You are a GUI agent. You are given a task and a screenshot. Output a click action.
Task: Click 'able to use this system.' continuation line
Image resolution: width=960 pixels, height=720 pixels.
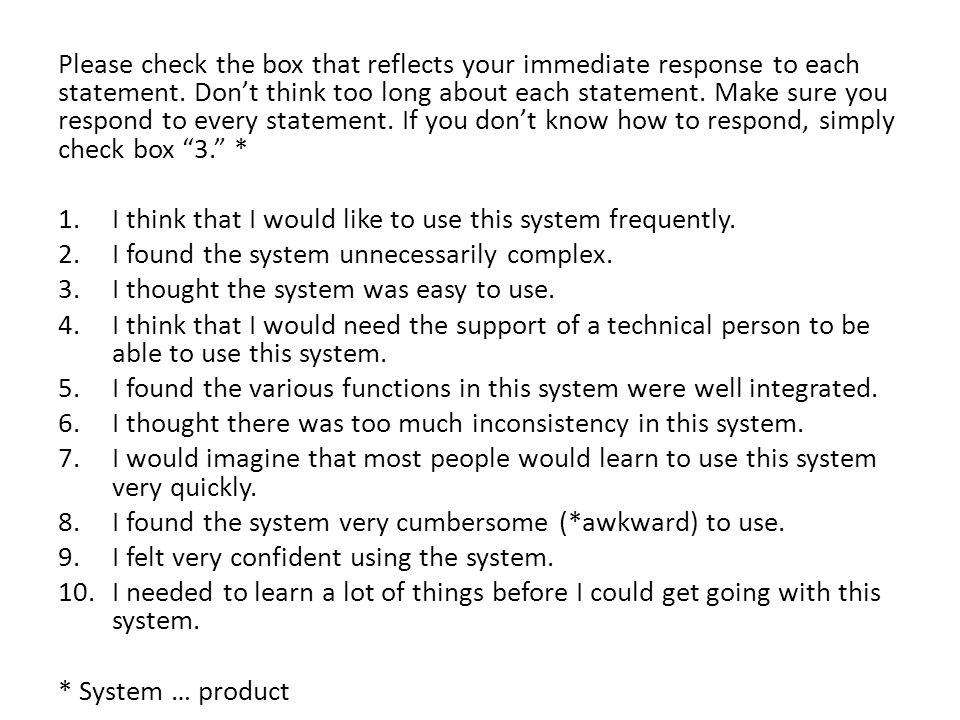249,354
